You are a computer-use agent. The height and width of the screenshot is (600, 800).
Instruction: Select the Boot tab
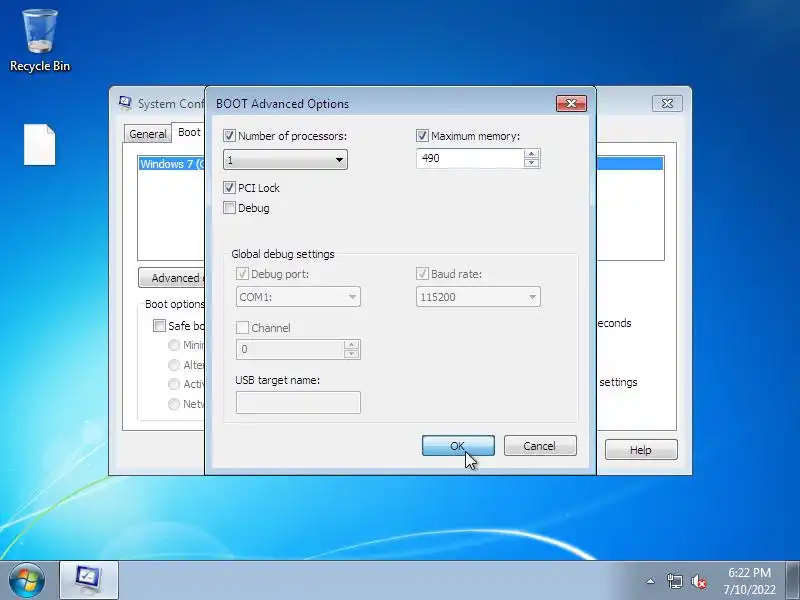click(189, 132)
